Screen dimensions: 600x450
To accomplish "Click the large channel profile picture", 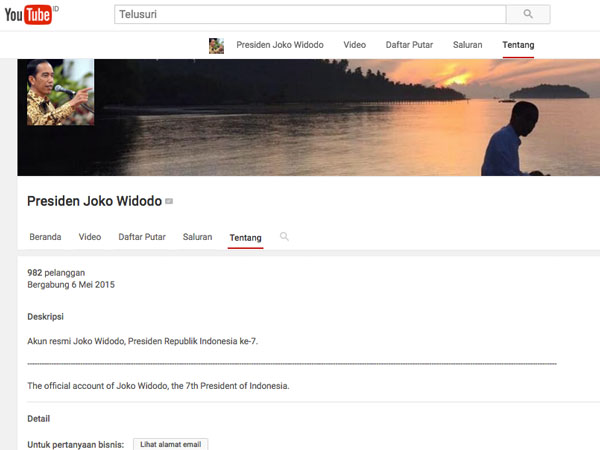I will pos(60,92).
